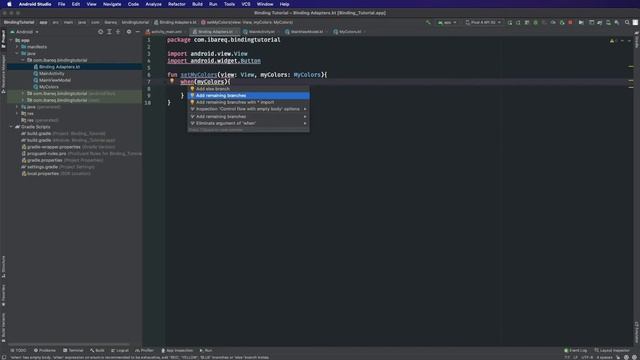Switch to MainActivity.kt editor tab
The width and height of the screenshot is (640, 360).
click(260, 31)
